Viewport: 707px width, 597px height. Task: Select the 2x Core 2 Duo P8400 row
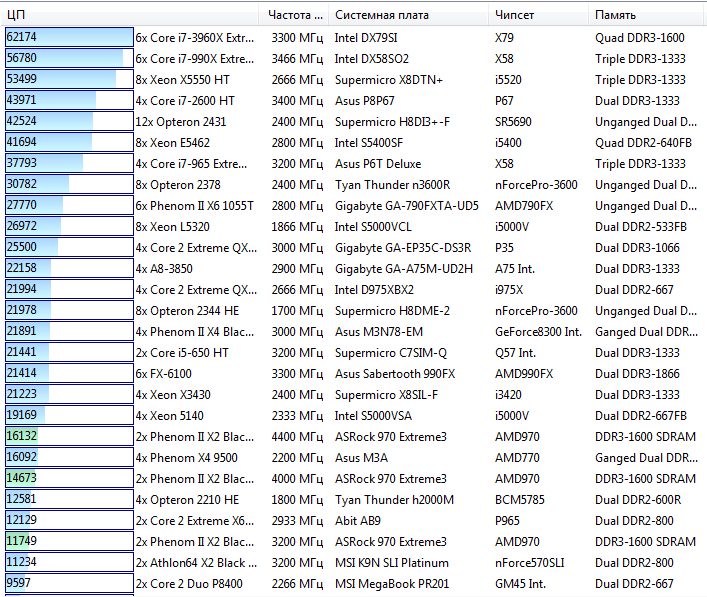click(354, 583)
